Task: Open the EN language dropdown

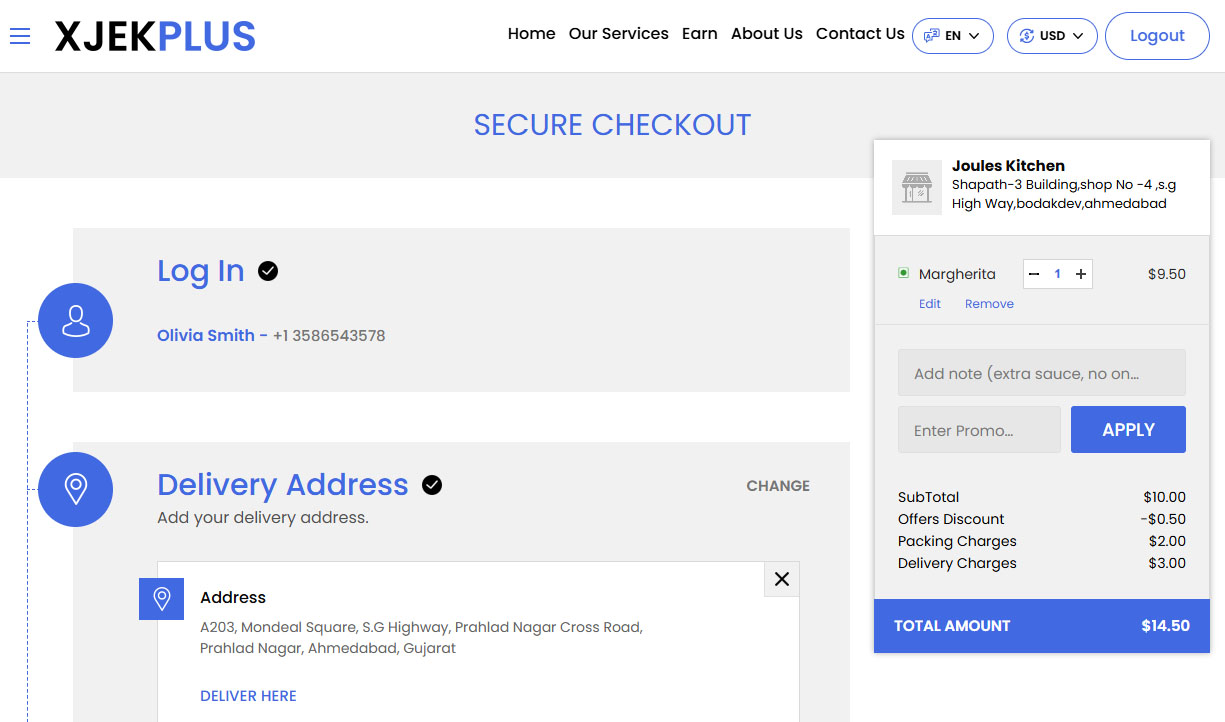Action: (x=952, y=35)
